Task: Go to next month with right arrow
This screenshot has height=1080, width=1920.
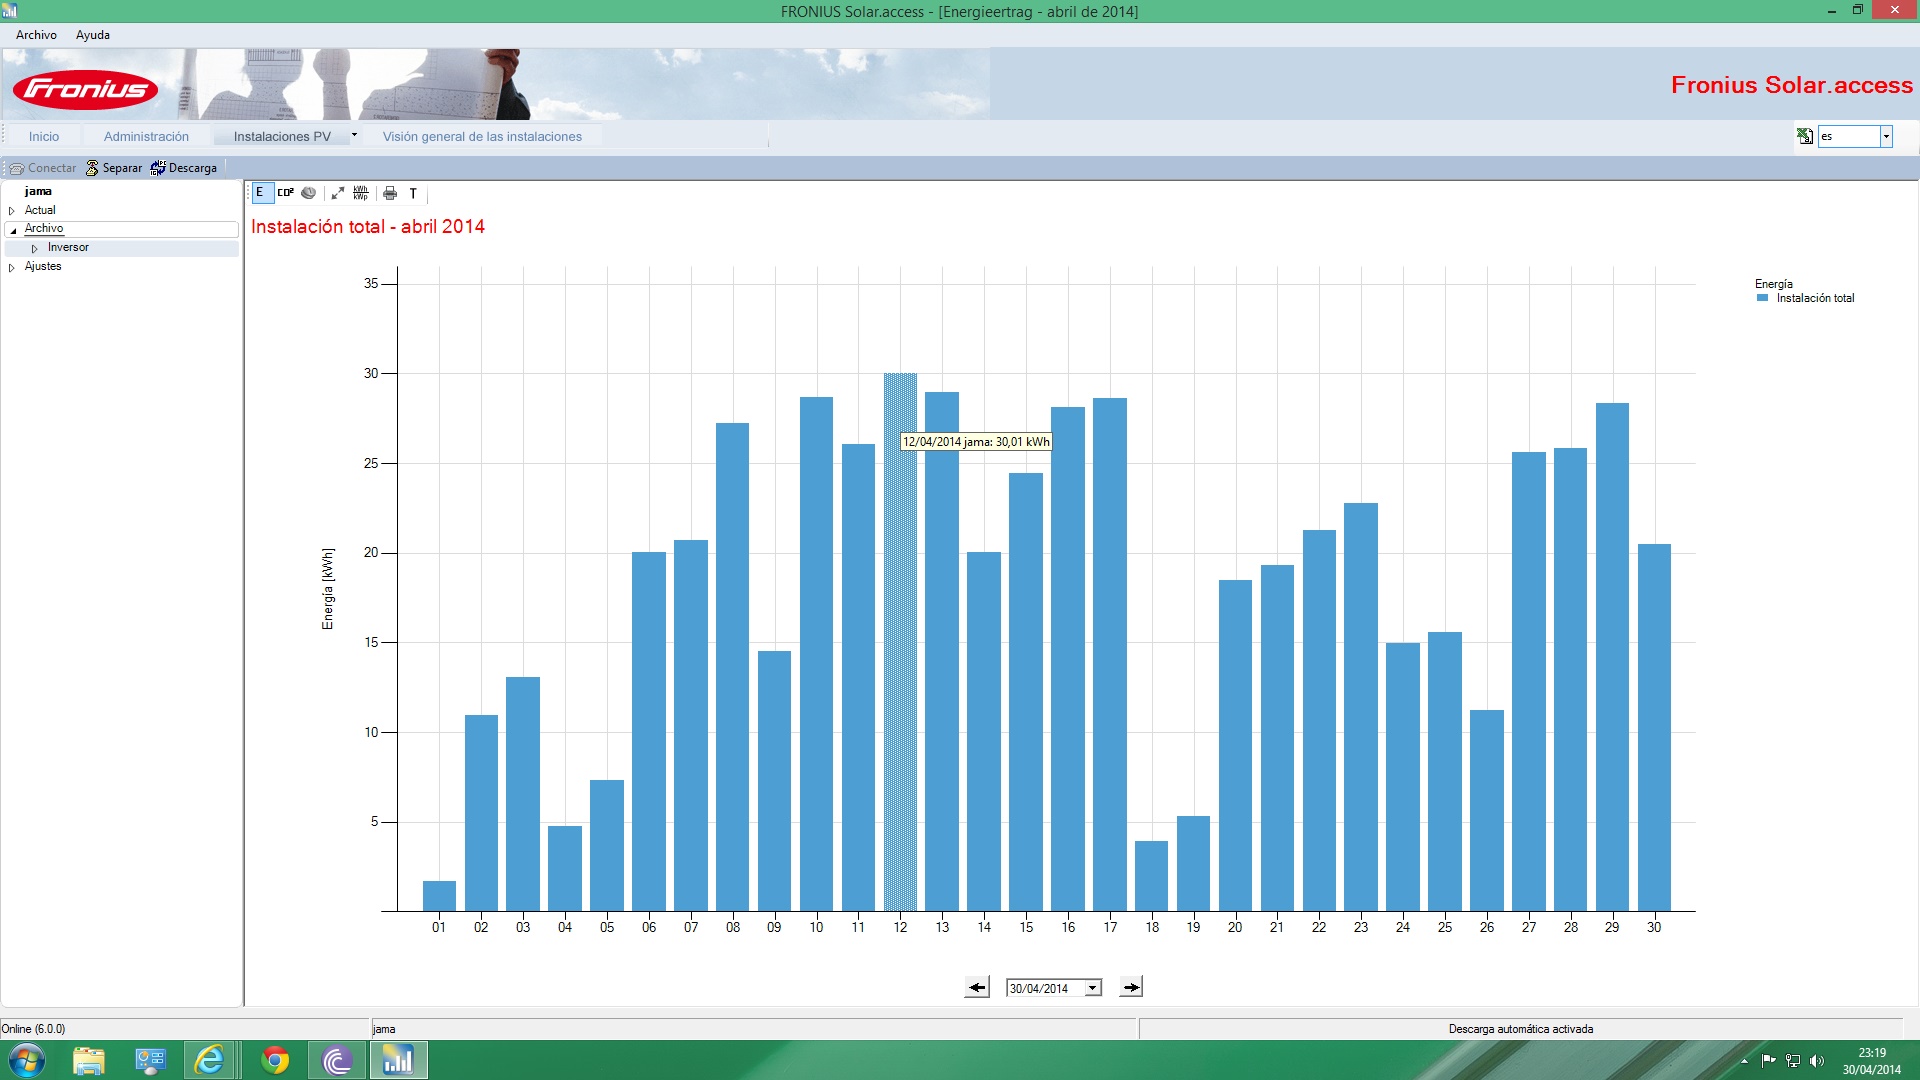Action: coord(1131,987)
